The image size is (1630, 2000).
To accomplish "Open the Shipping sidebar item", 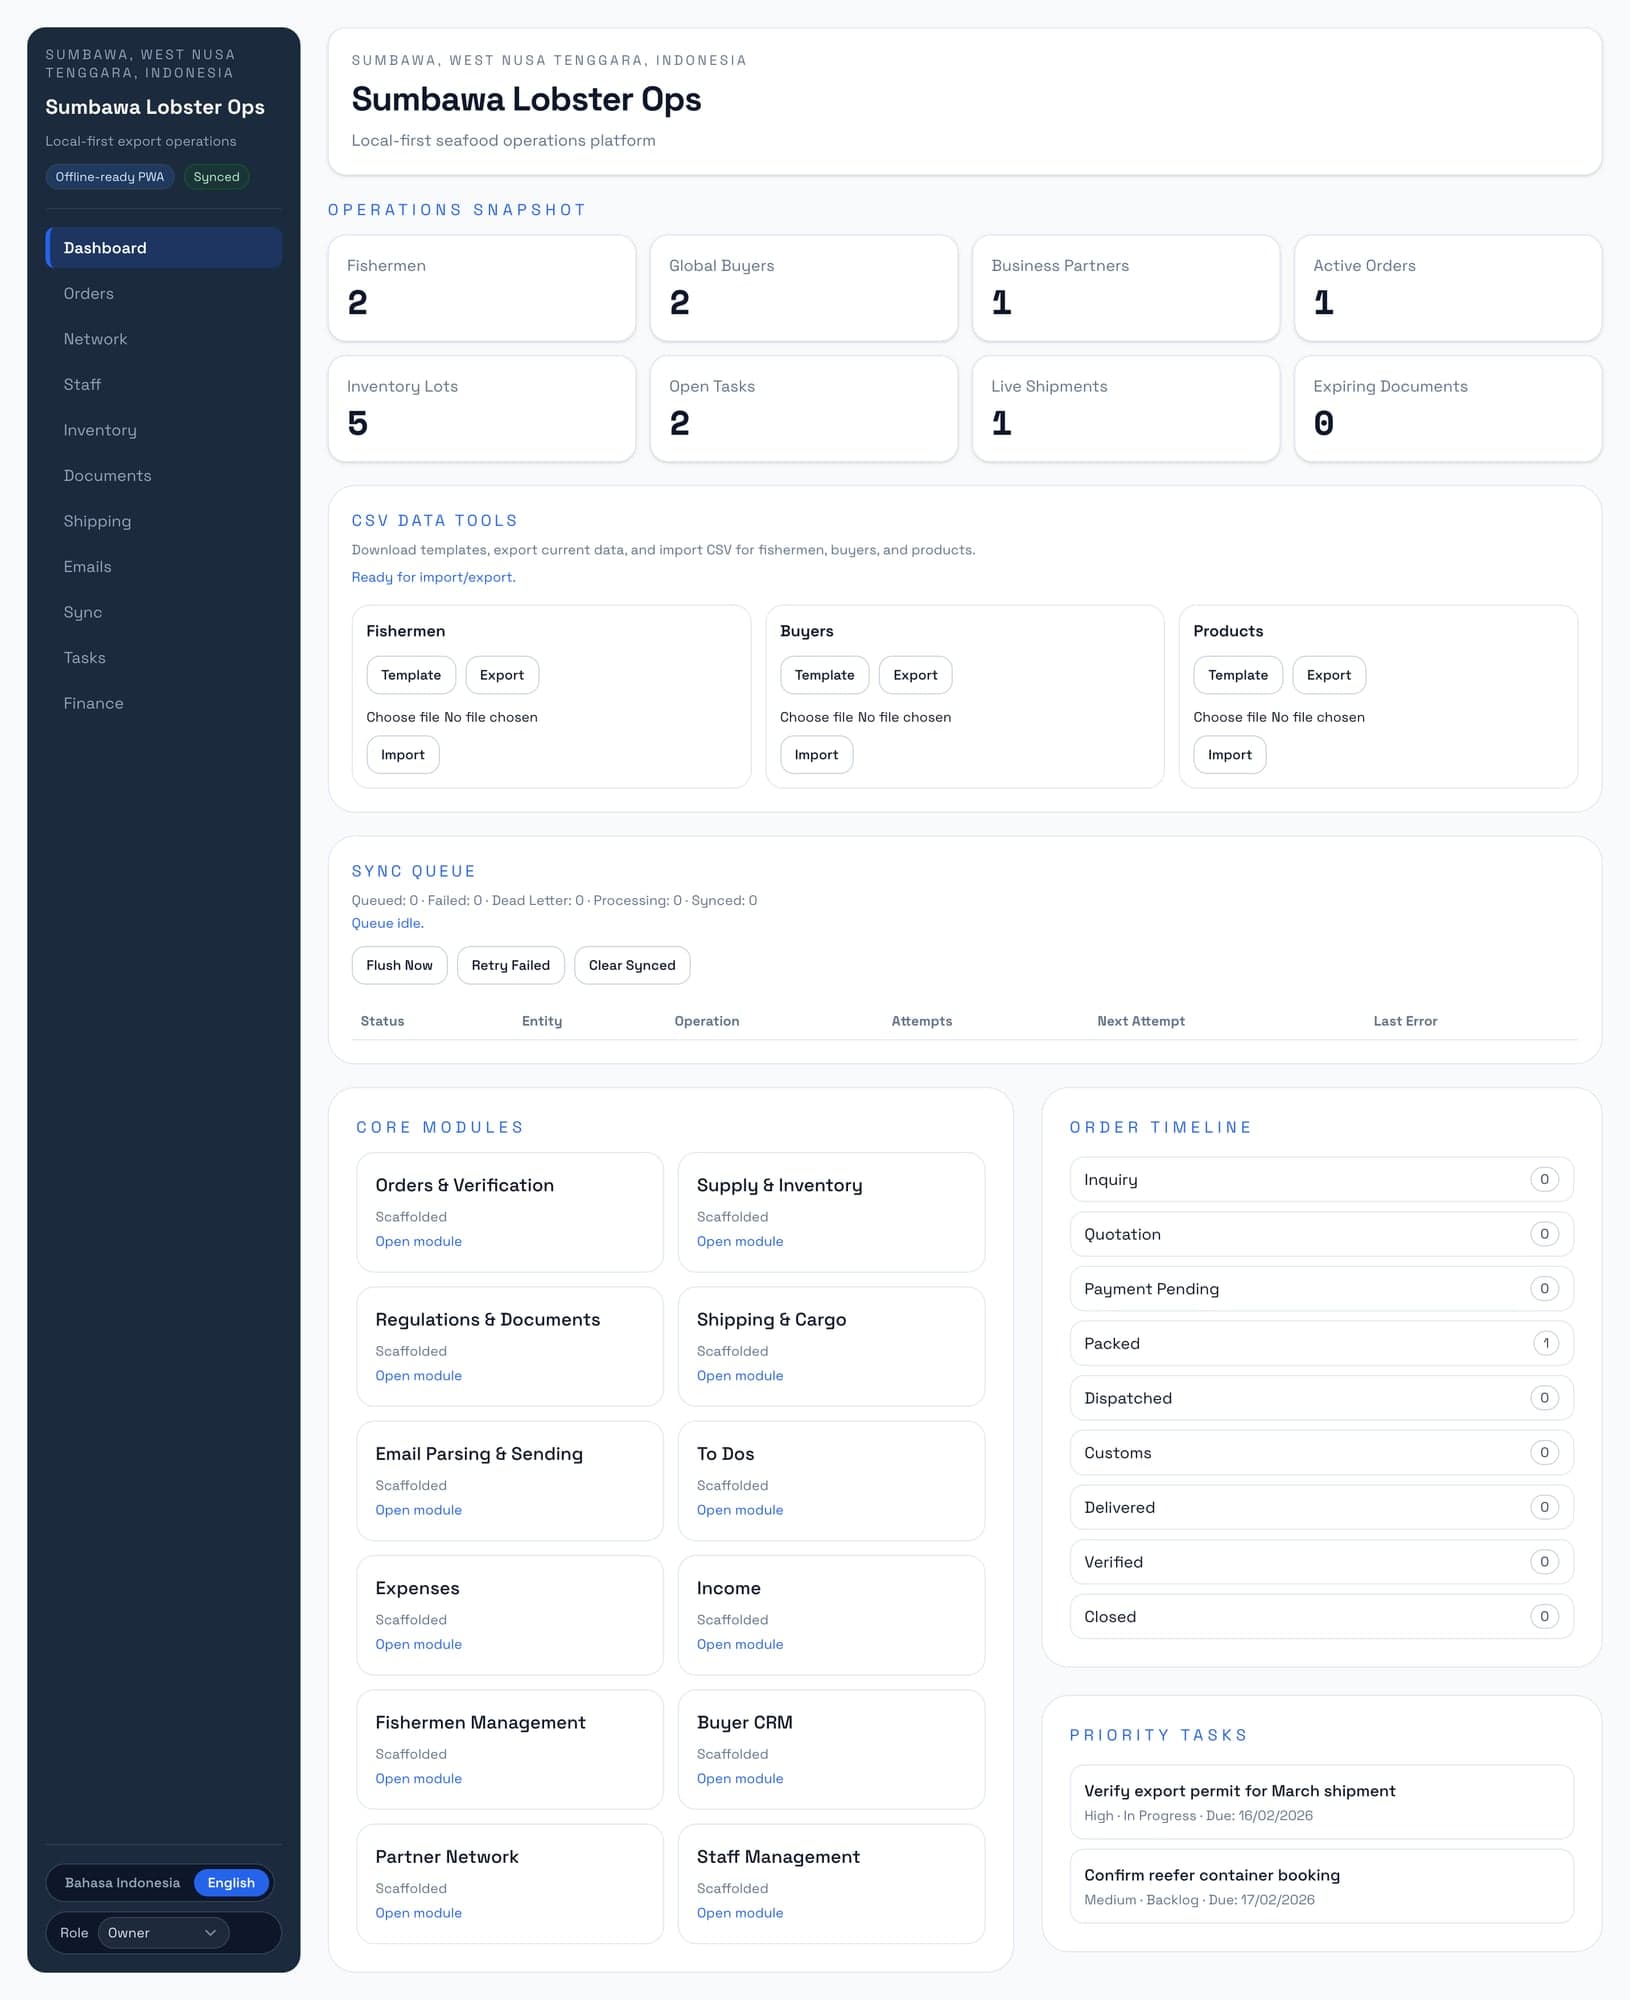I will click(97, 521).
